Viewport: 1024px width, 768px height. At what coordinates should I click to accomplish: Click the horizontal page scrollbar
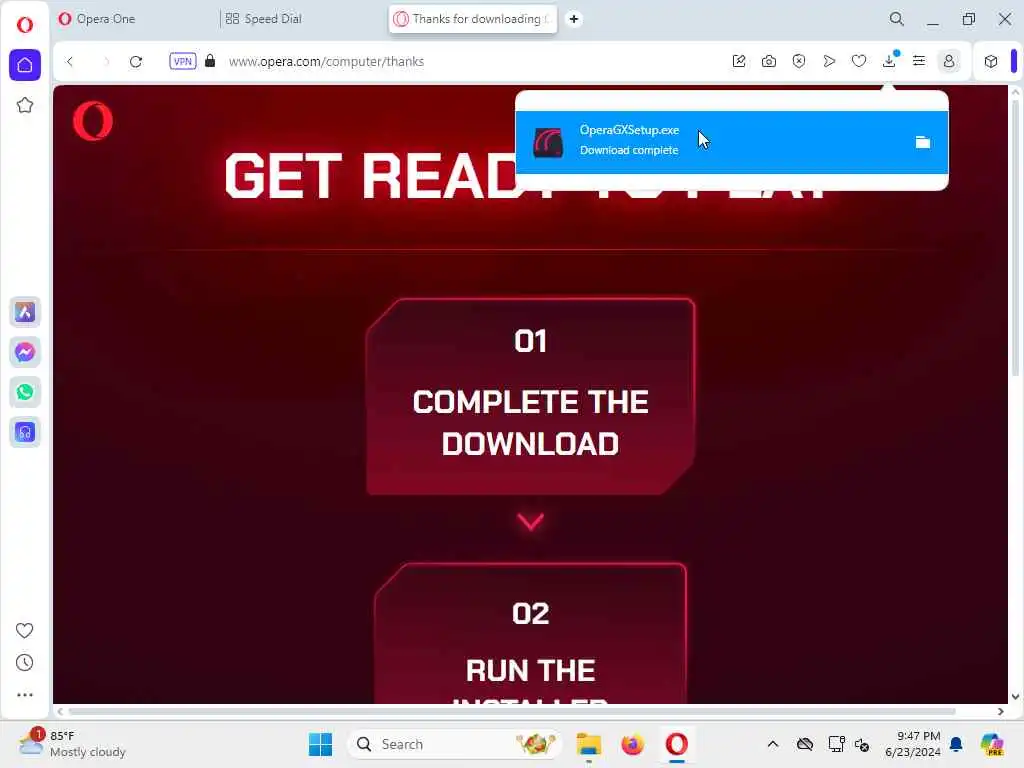click(x=511, y=711)
